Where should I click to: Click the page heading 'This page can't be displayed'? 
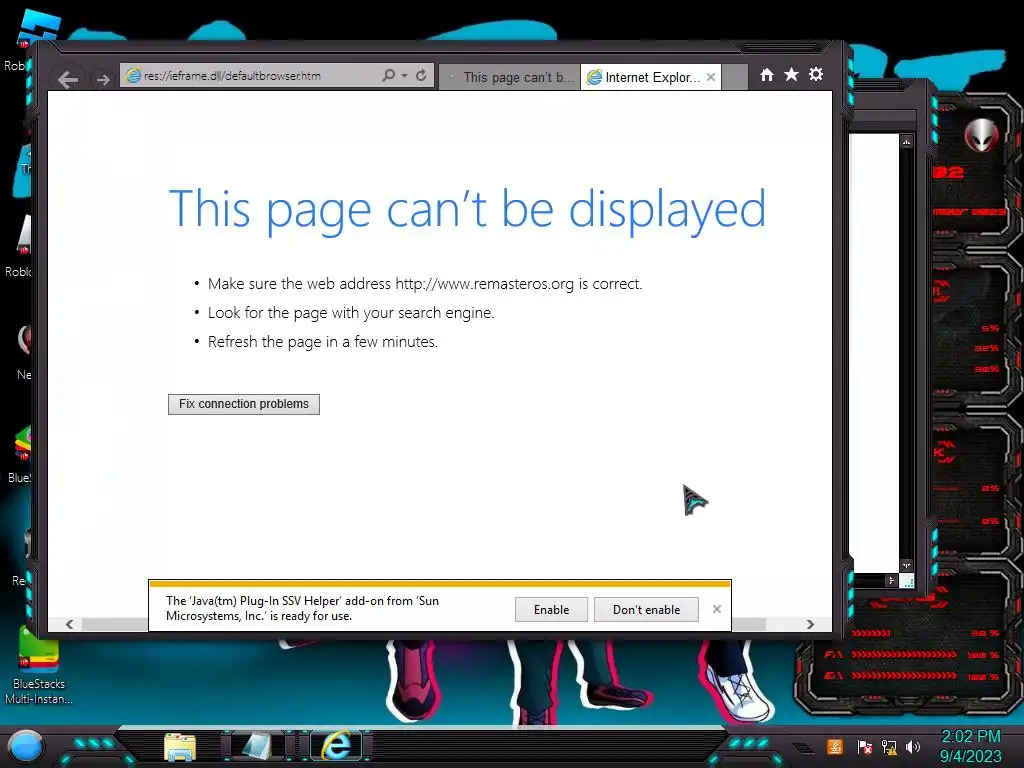[467, 209]
